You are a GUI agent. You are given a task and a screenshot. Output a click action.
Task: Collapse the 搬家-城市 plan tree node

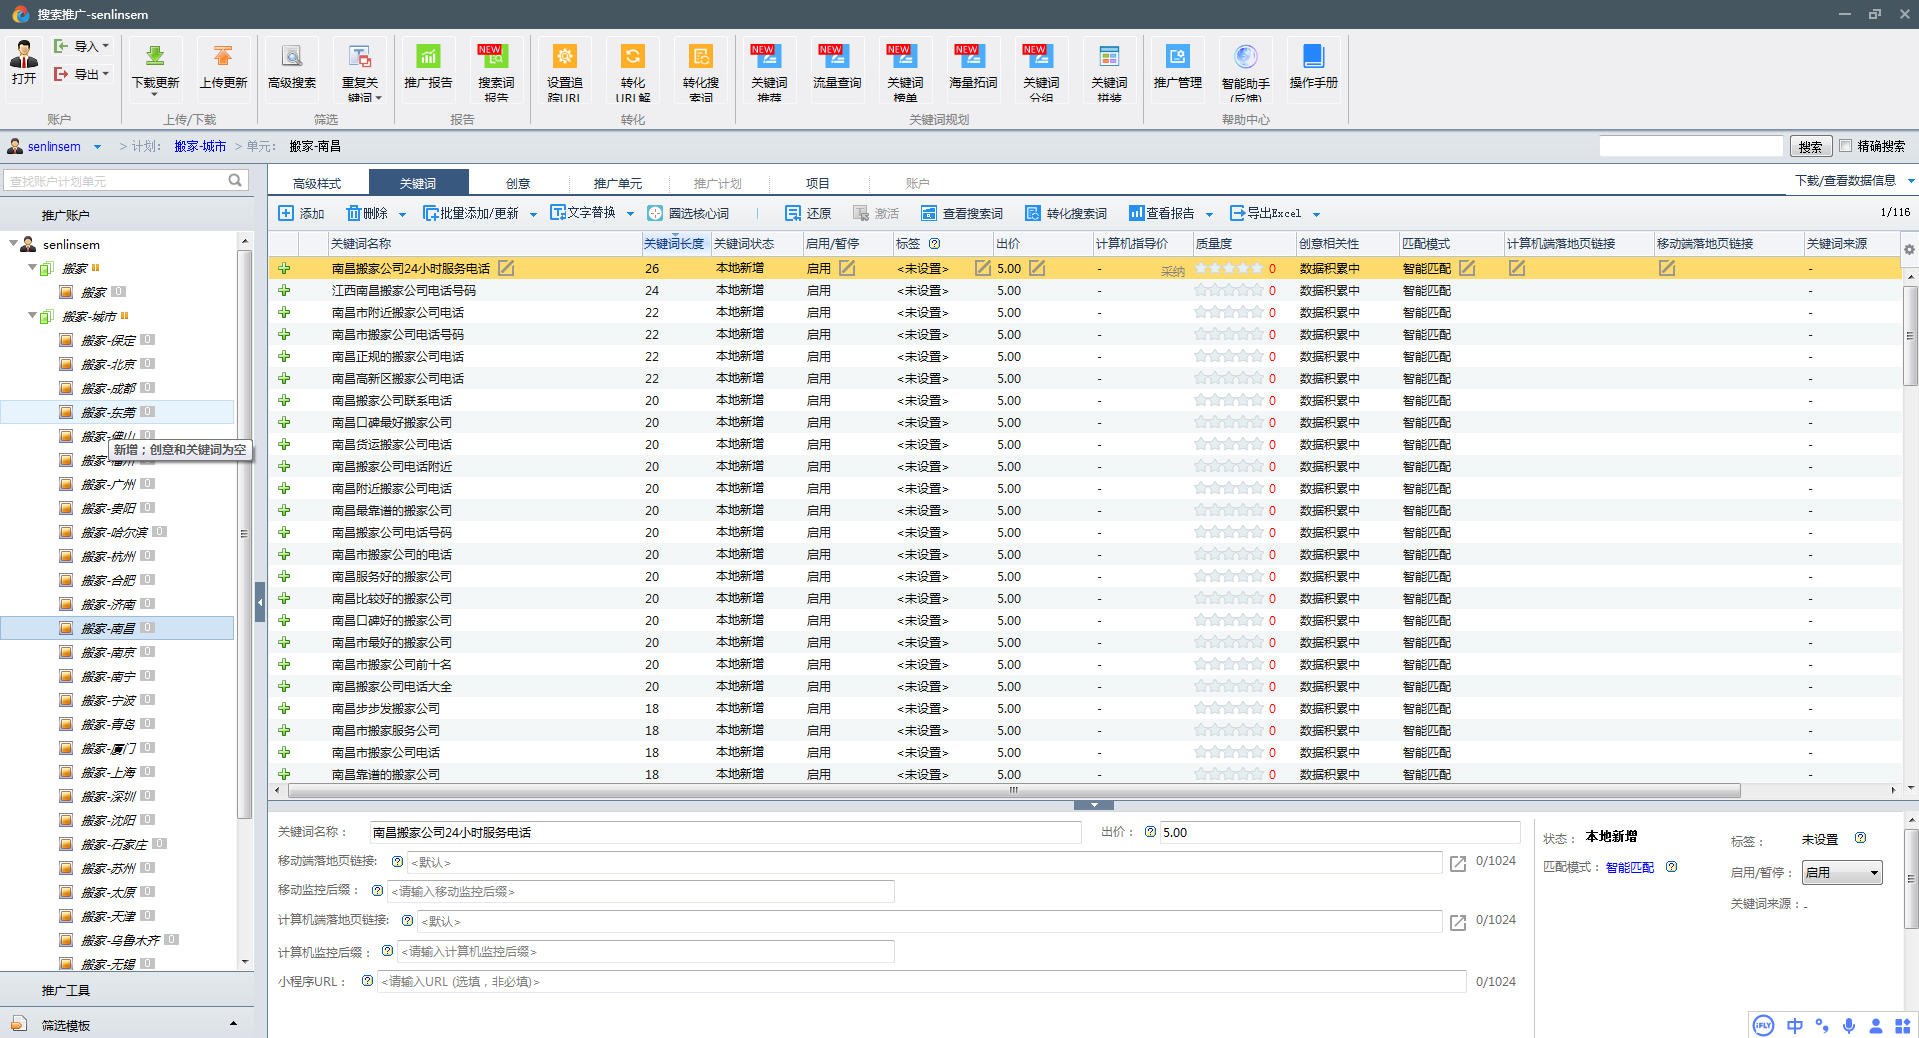[x=32, y=316]
